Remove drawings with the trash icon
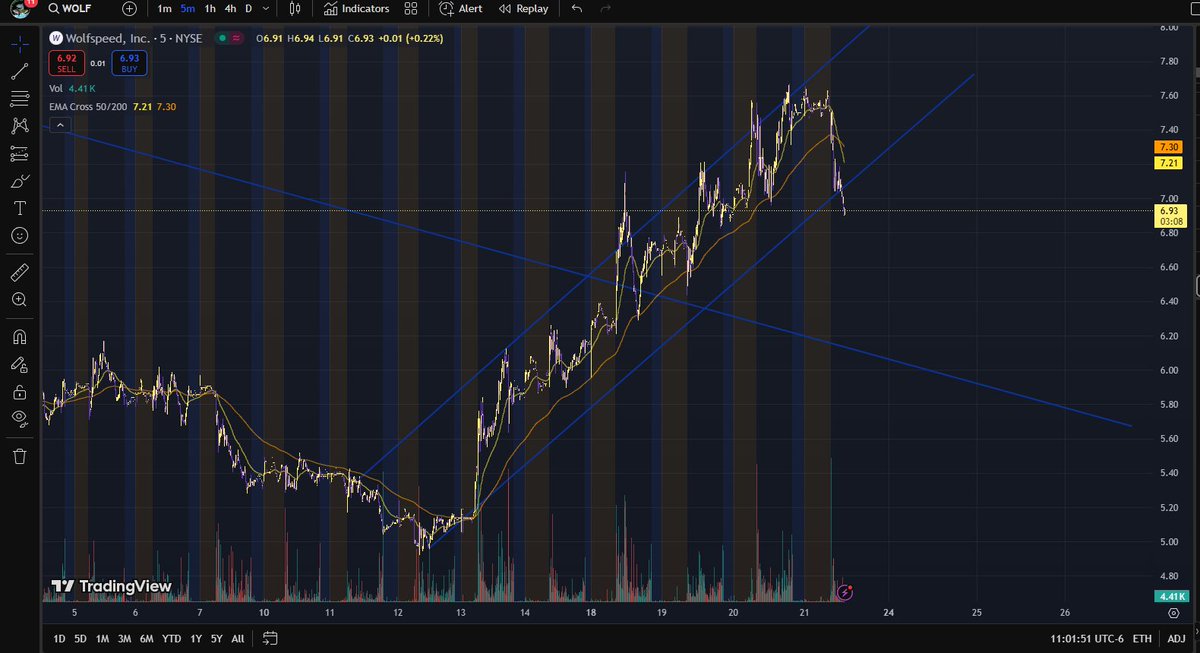The width and height of the screenshot is (1200, 653). point(19,456)
